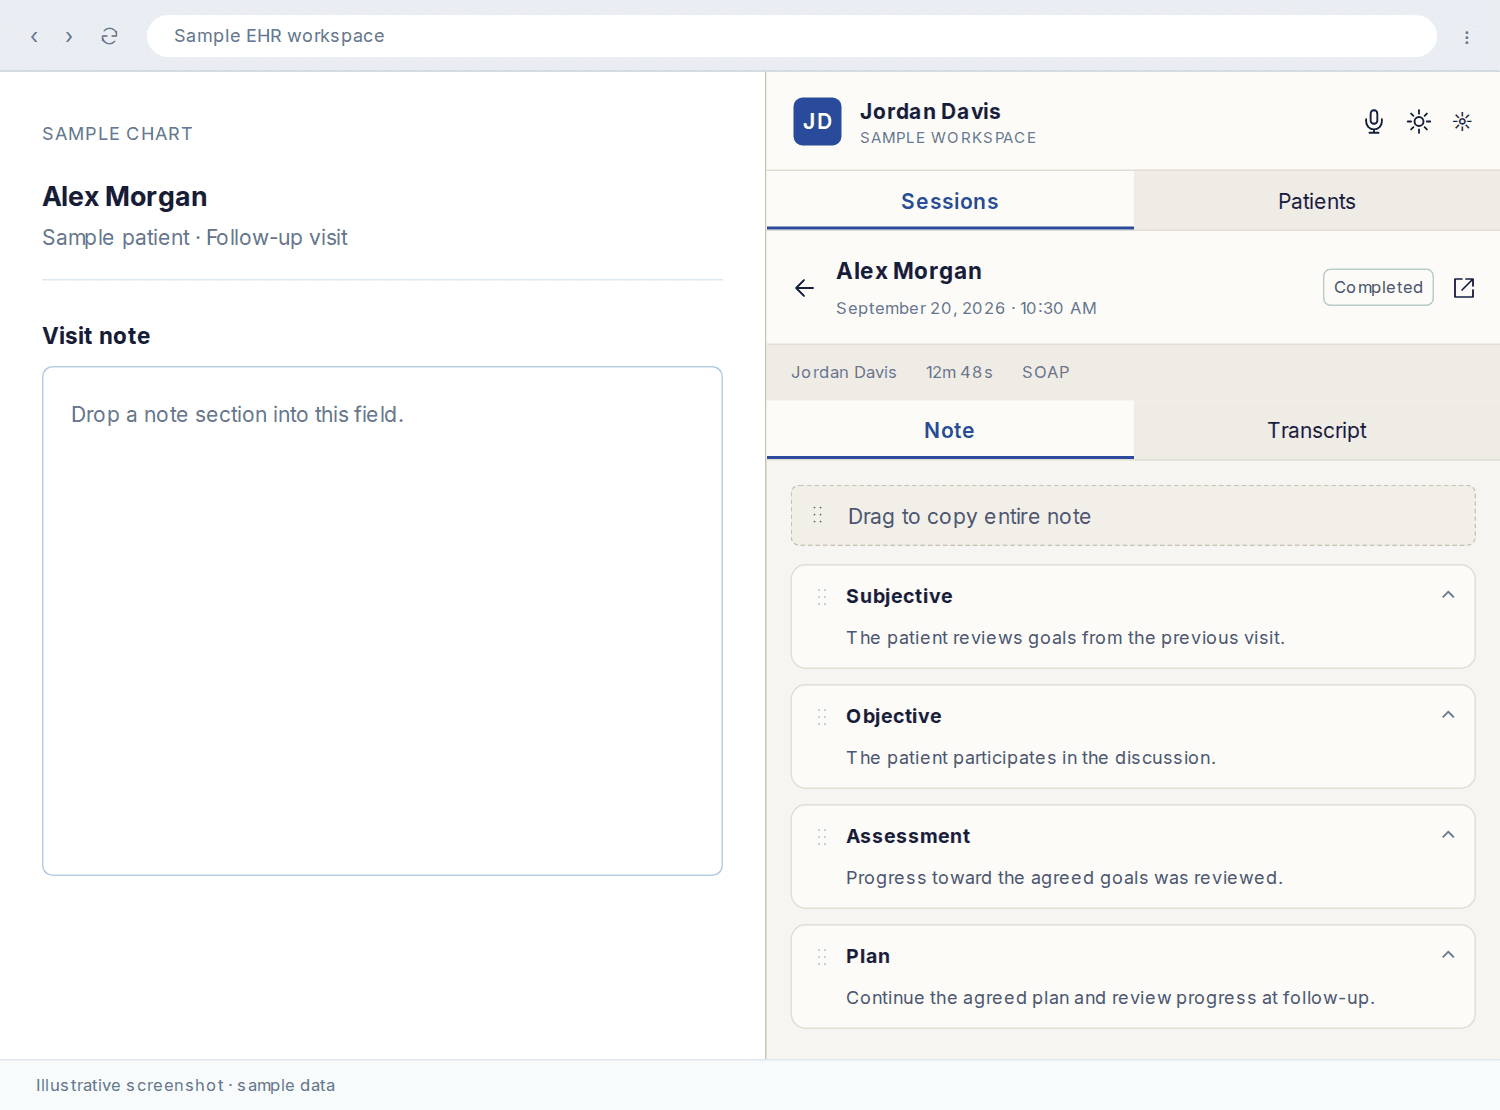Collapse the Plan section
This screenshot has height=1110, width=1500.
coord(1448,955)
